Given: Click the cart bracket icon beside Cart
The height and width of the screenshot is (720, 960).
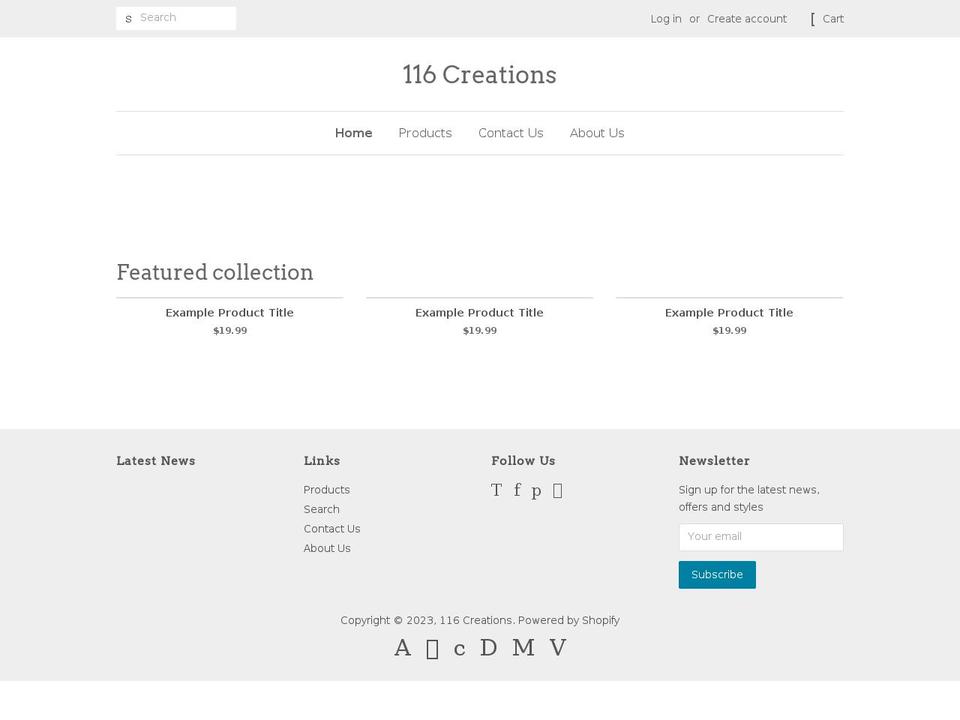Looking at the screenshot, I should coord(812,19).
